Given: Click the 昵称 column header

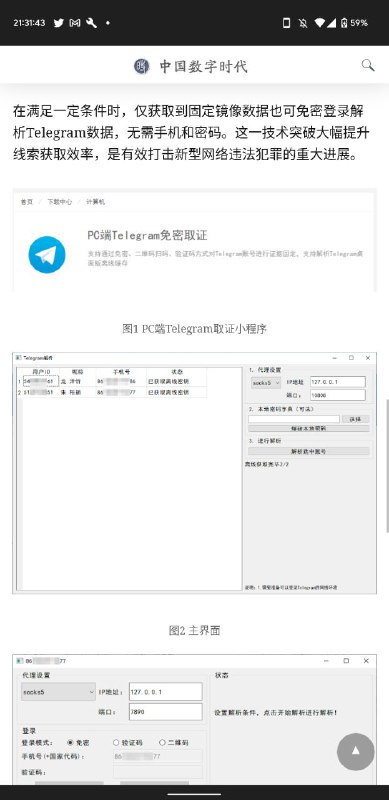Looking at the screenshot, I should [77, 372].
